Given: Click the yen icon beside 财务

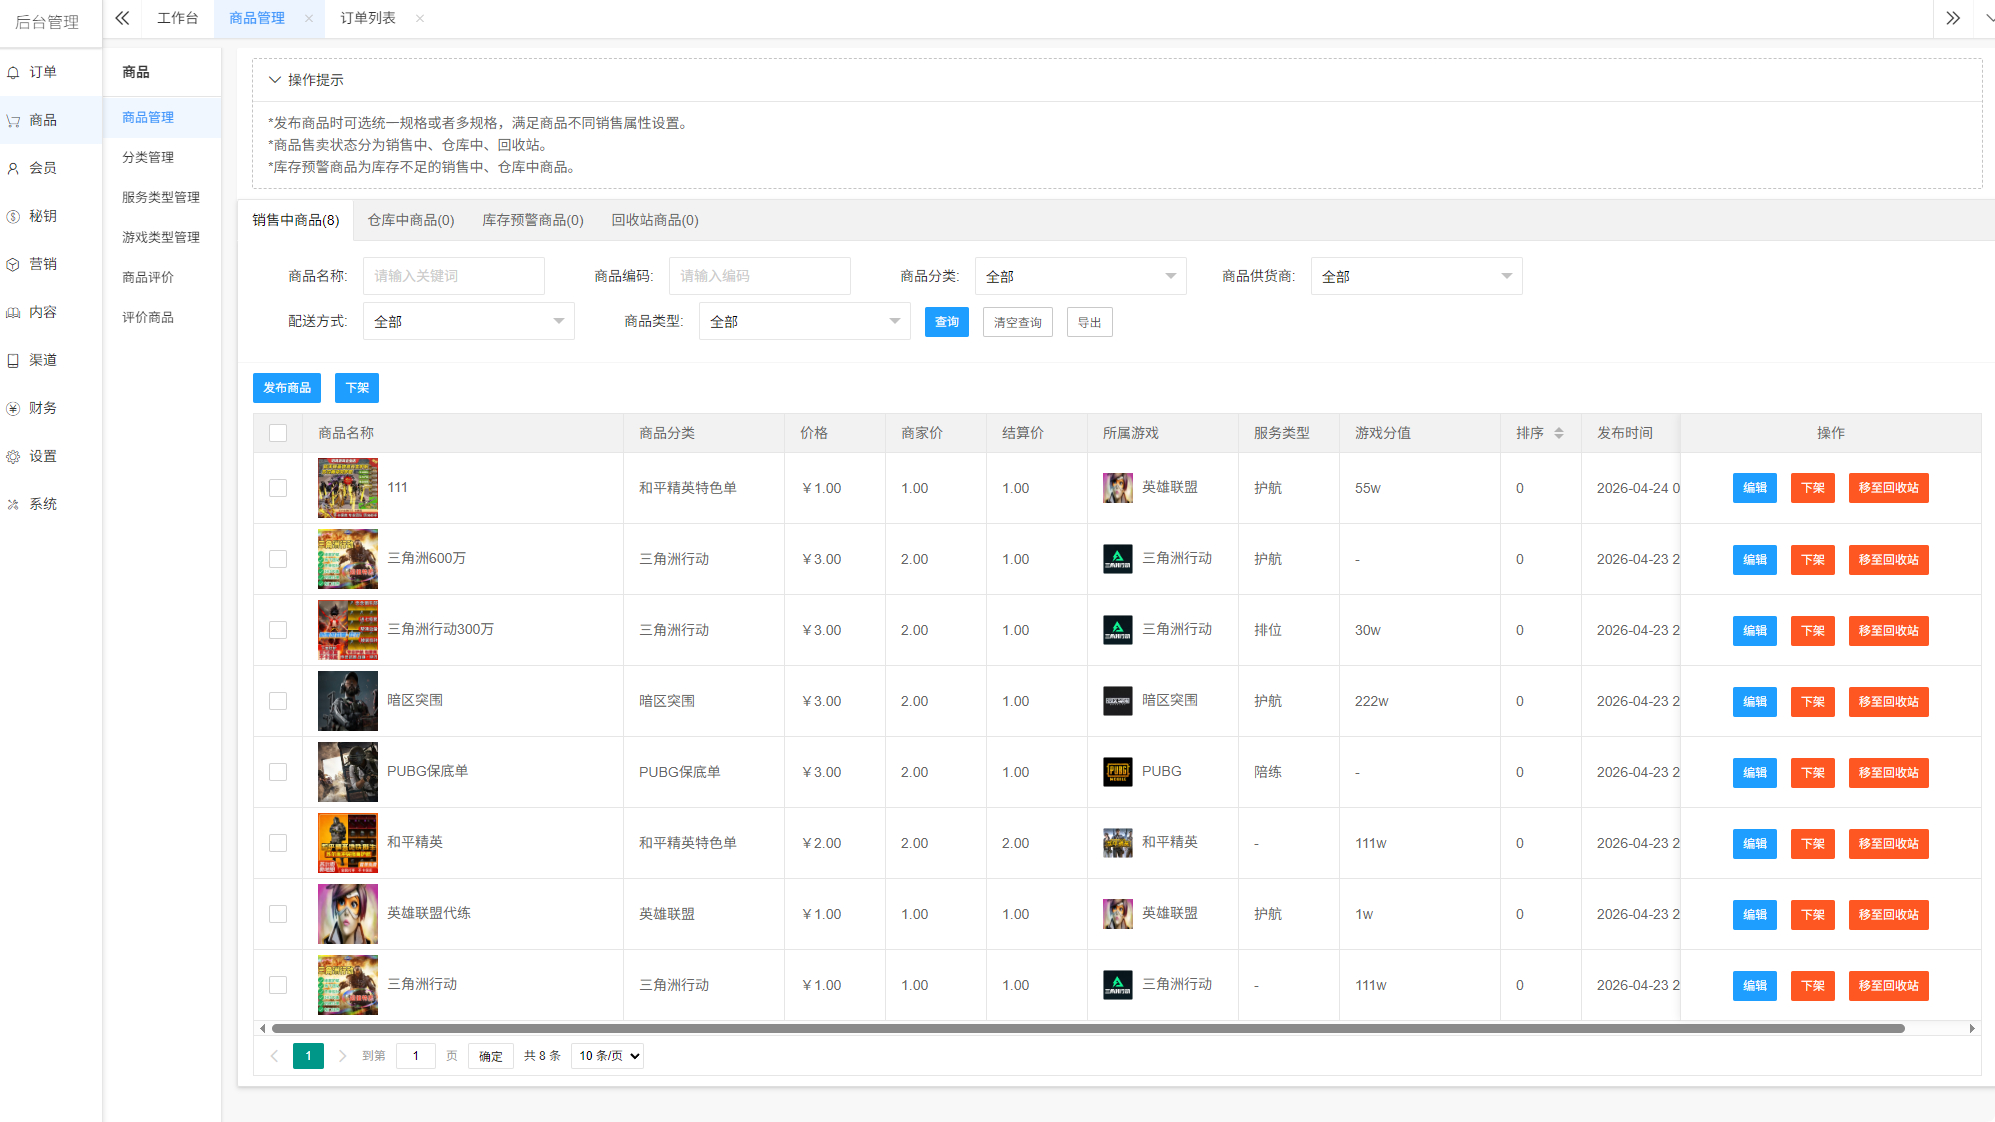Looking at the screenshot, I should [x=13, y=408].
